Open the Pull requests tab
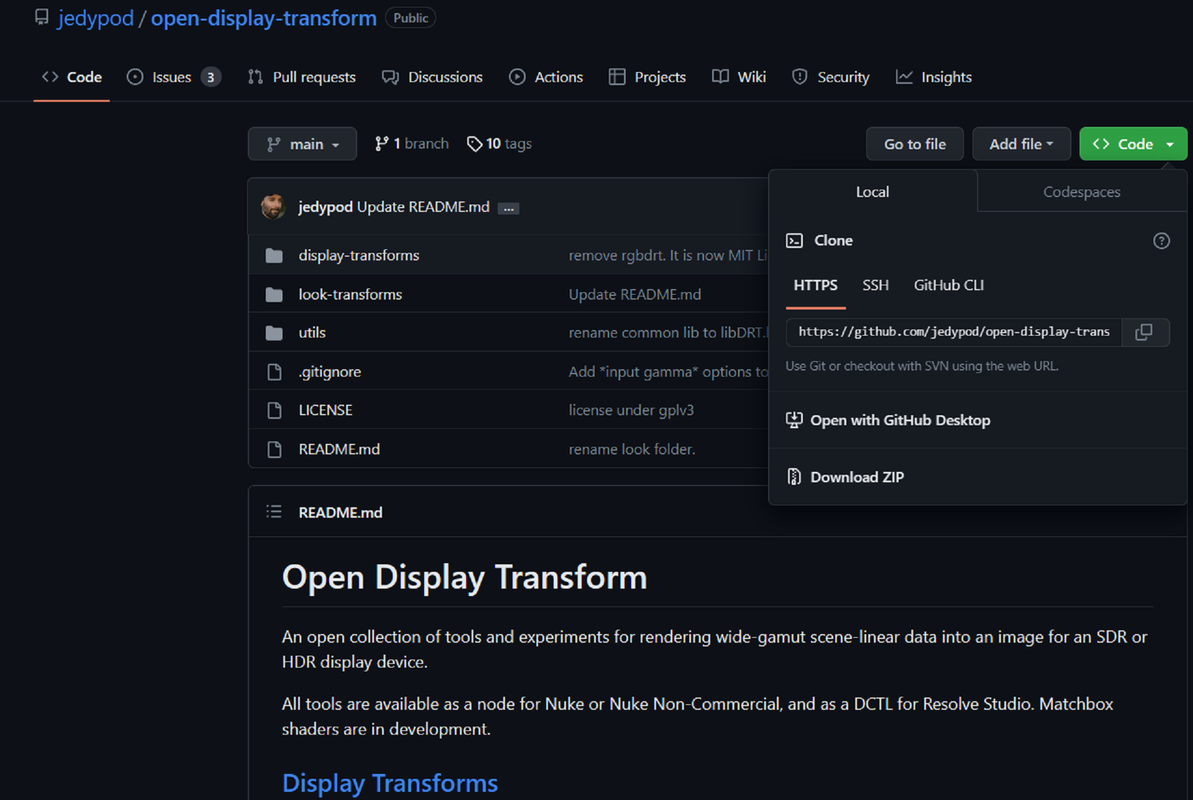 point(302,77)
